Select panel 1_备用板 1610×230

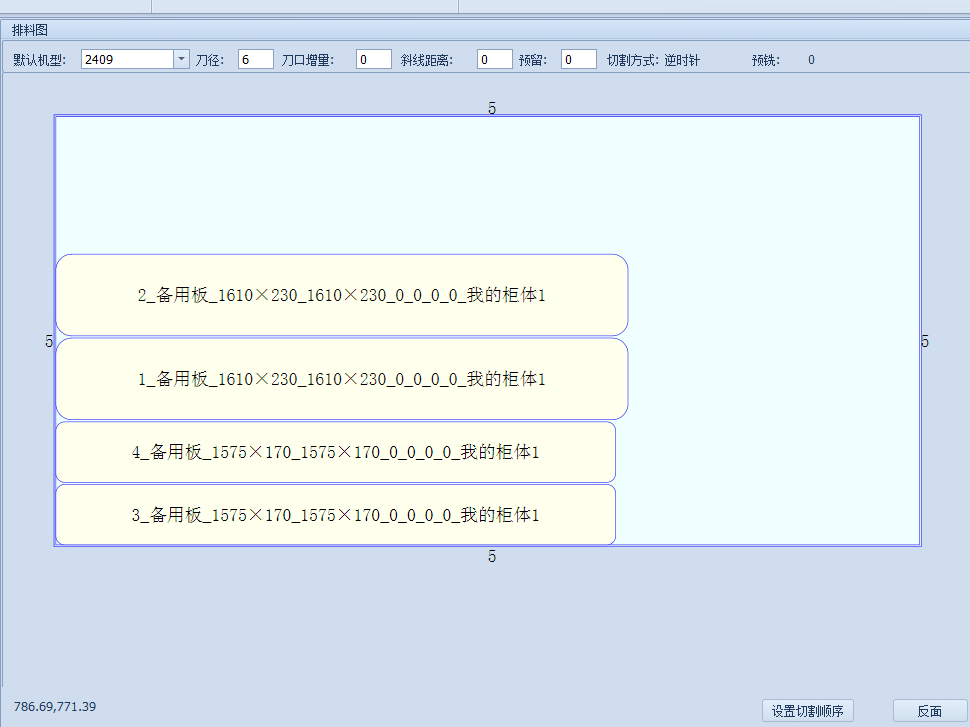(341, 380)
